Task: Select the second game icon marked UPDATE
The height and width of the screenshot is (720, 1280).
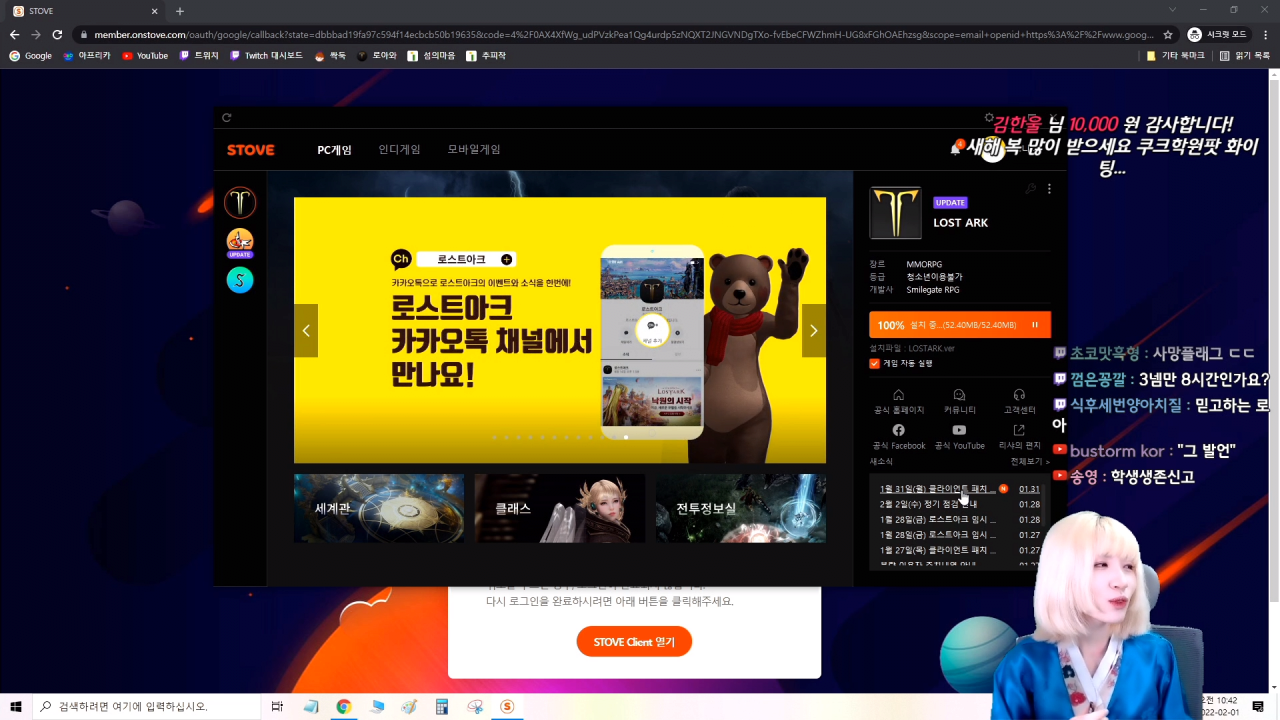Action: (240, 242)
